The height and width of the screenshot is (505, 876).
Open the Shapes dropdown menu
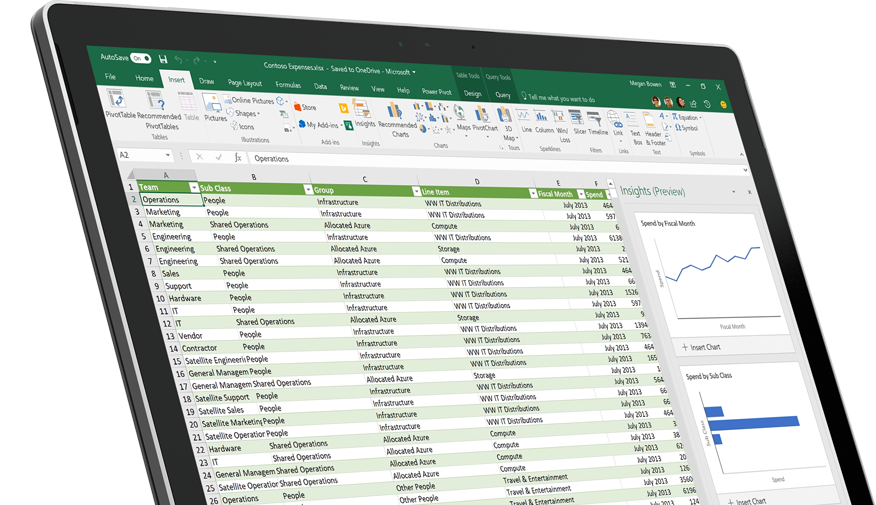pyautogui.click(x=245, y=114)
